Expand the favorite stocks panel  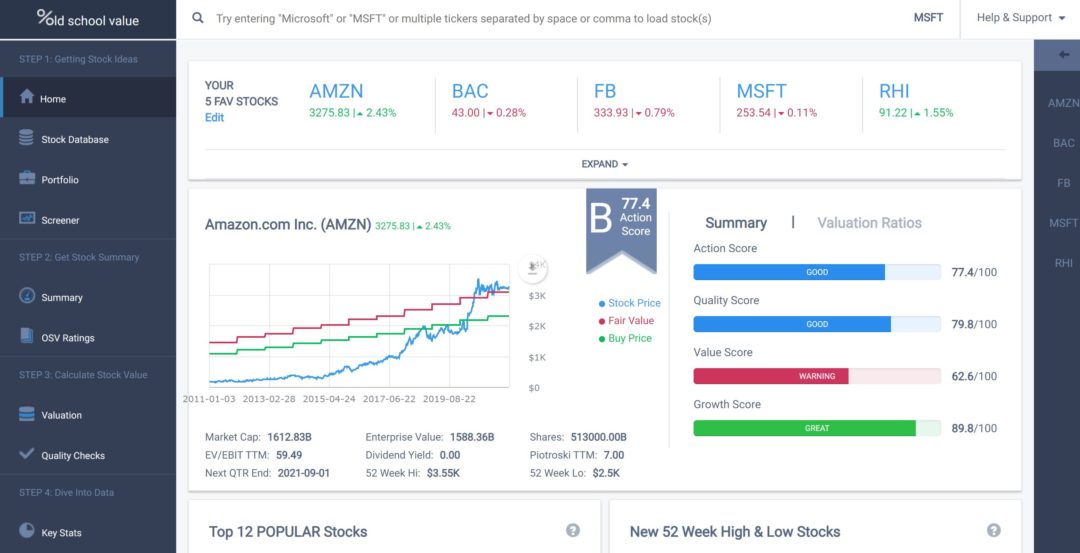pyautogui.click(x=605, y=165)
